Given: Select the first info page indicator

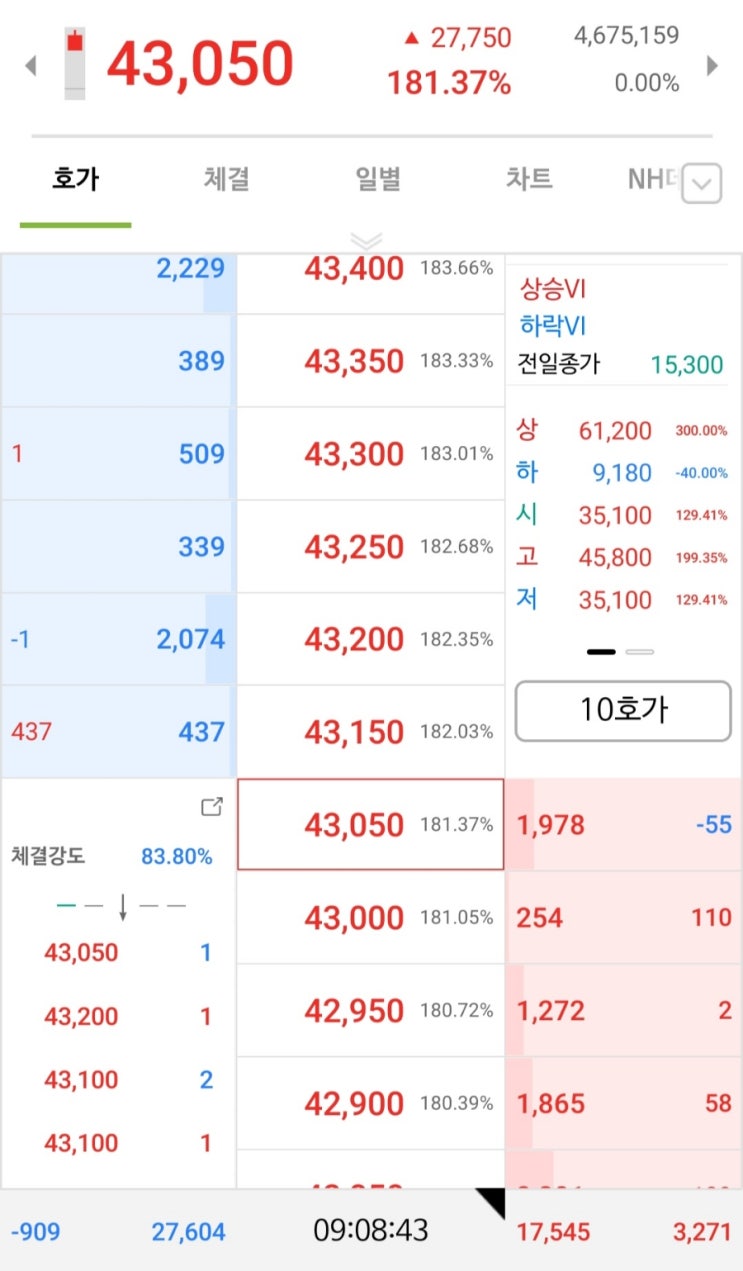Looking at the screenshot, I should [x=601, y=651].
